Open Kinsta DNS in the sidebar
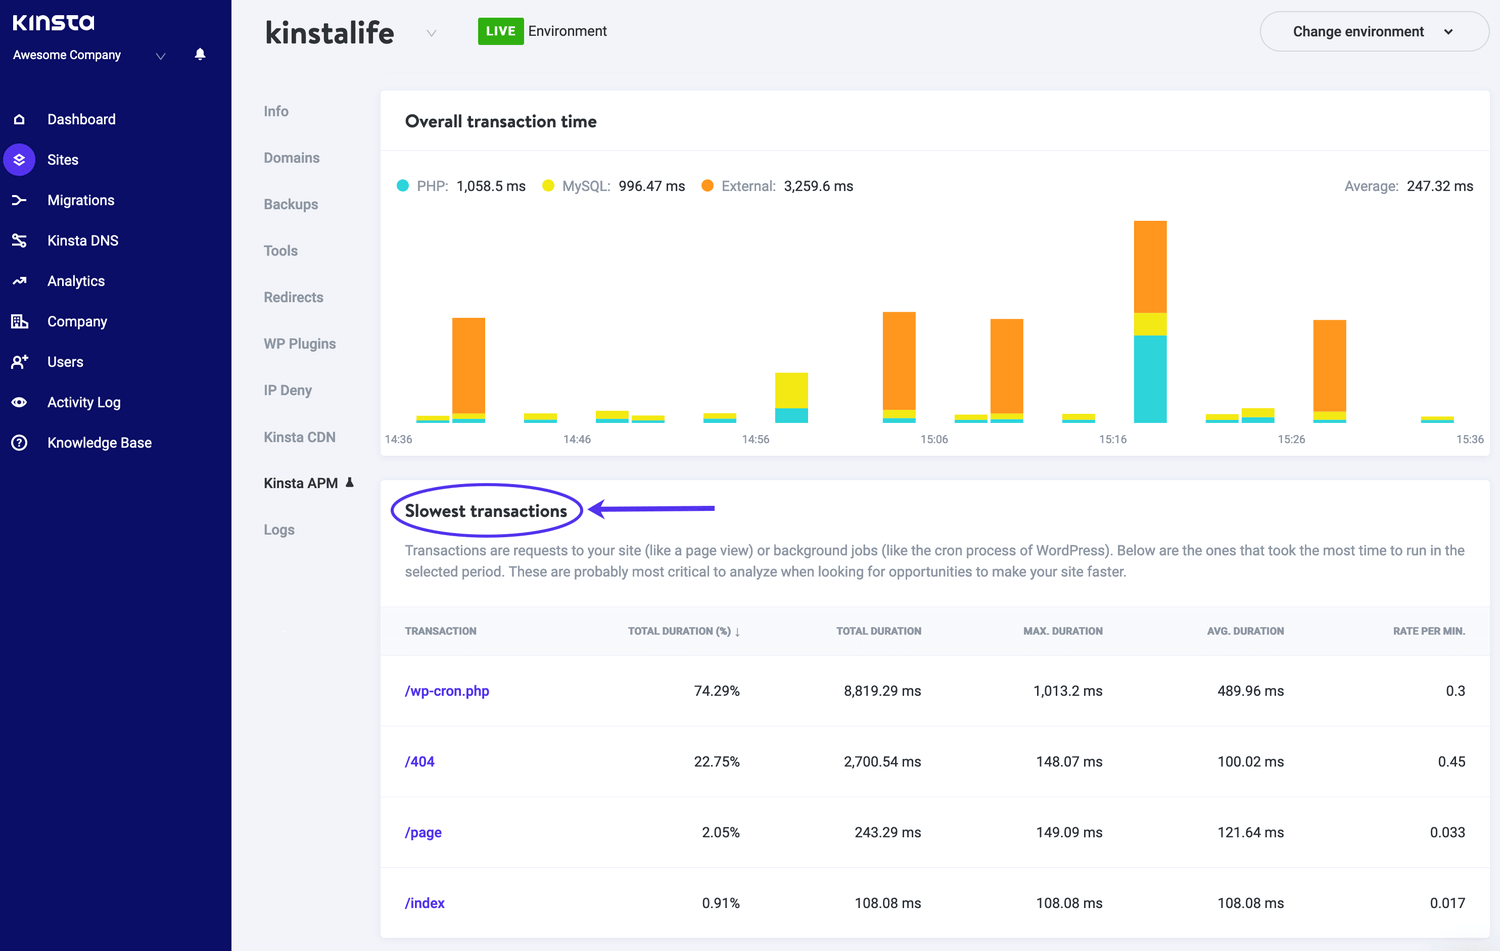This screenshot has height=951, width=1500. point(83,241)
